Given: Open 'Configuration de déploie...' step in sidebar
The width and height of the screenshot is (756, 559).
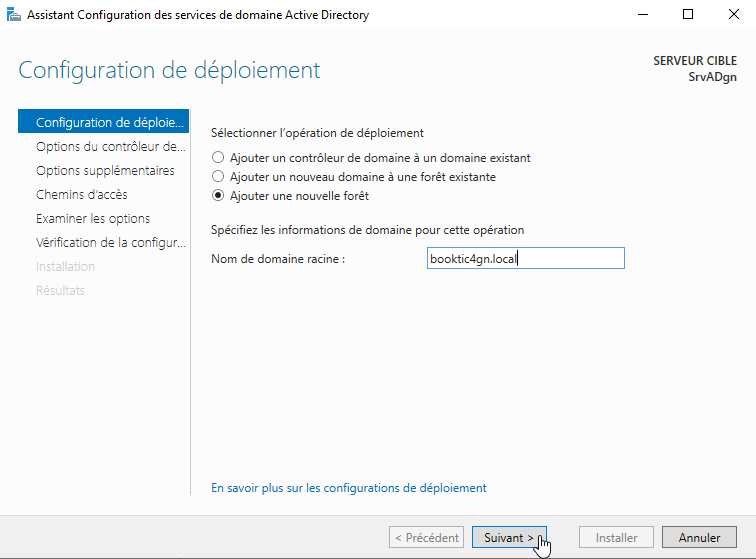Looking at the screenshot, I should pos(103,122).
